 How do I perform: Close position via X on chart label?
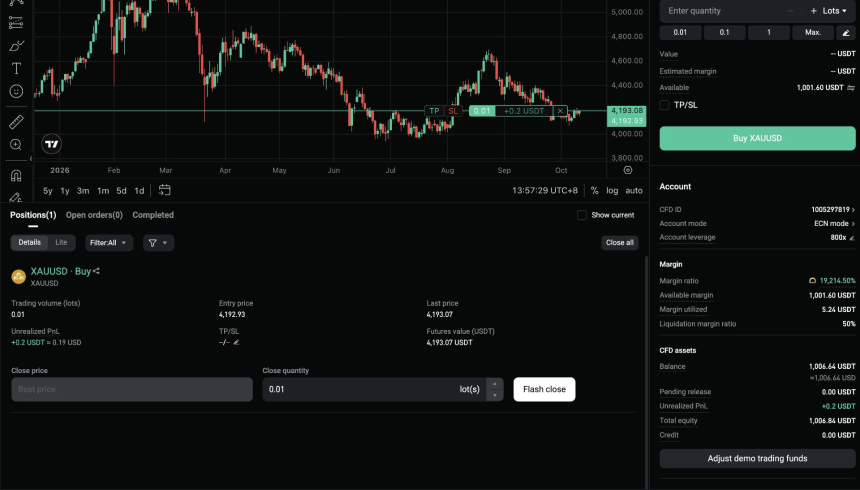point(560,111)
